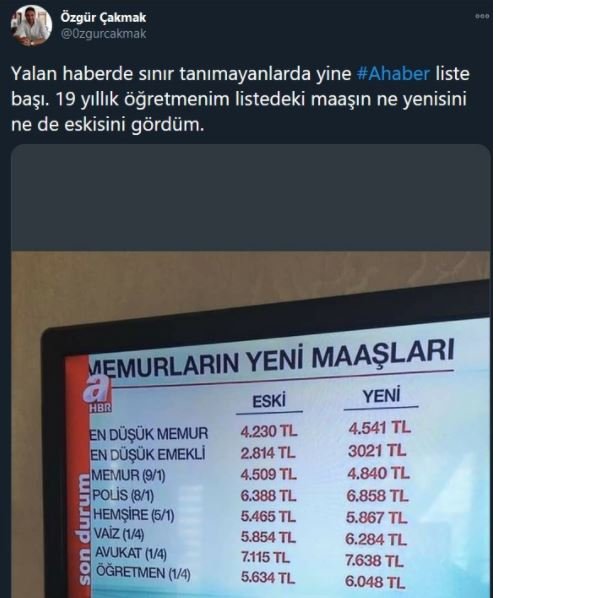Click the A HBR channel logo in the photo
The width and height of the screenshot is (600, 598).
click(x=98, y=394)
